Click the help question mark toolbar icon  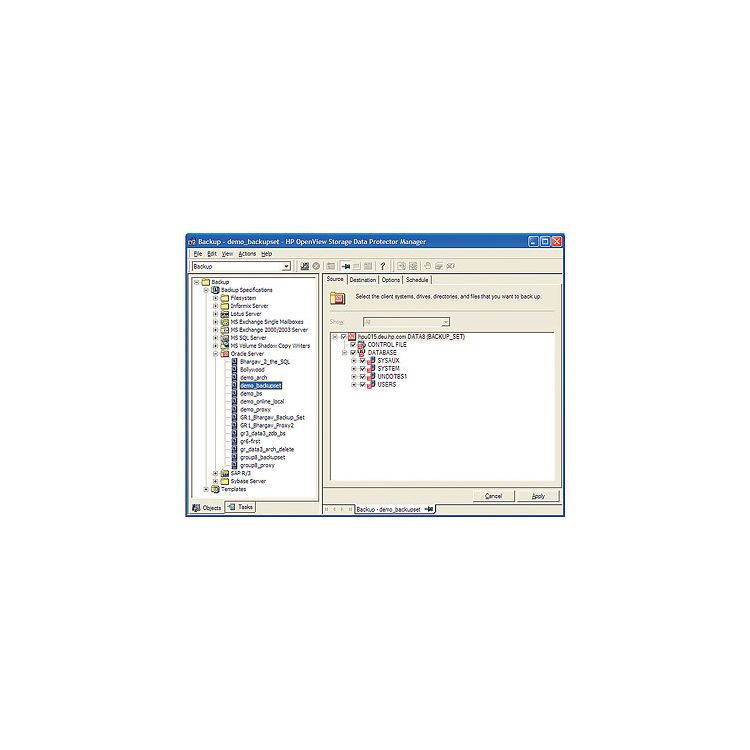[382, 266]
